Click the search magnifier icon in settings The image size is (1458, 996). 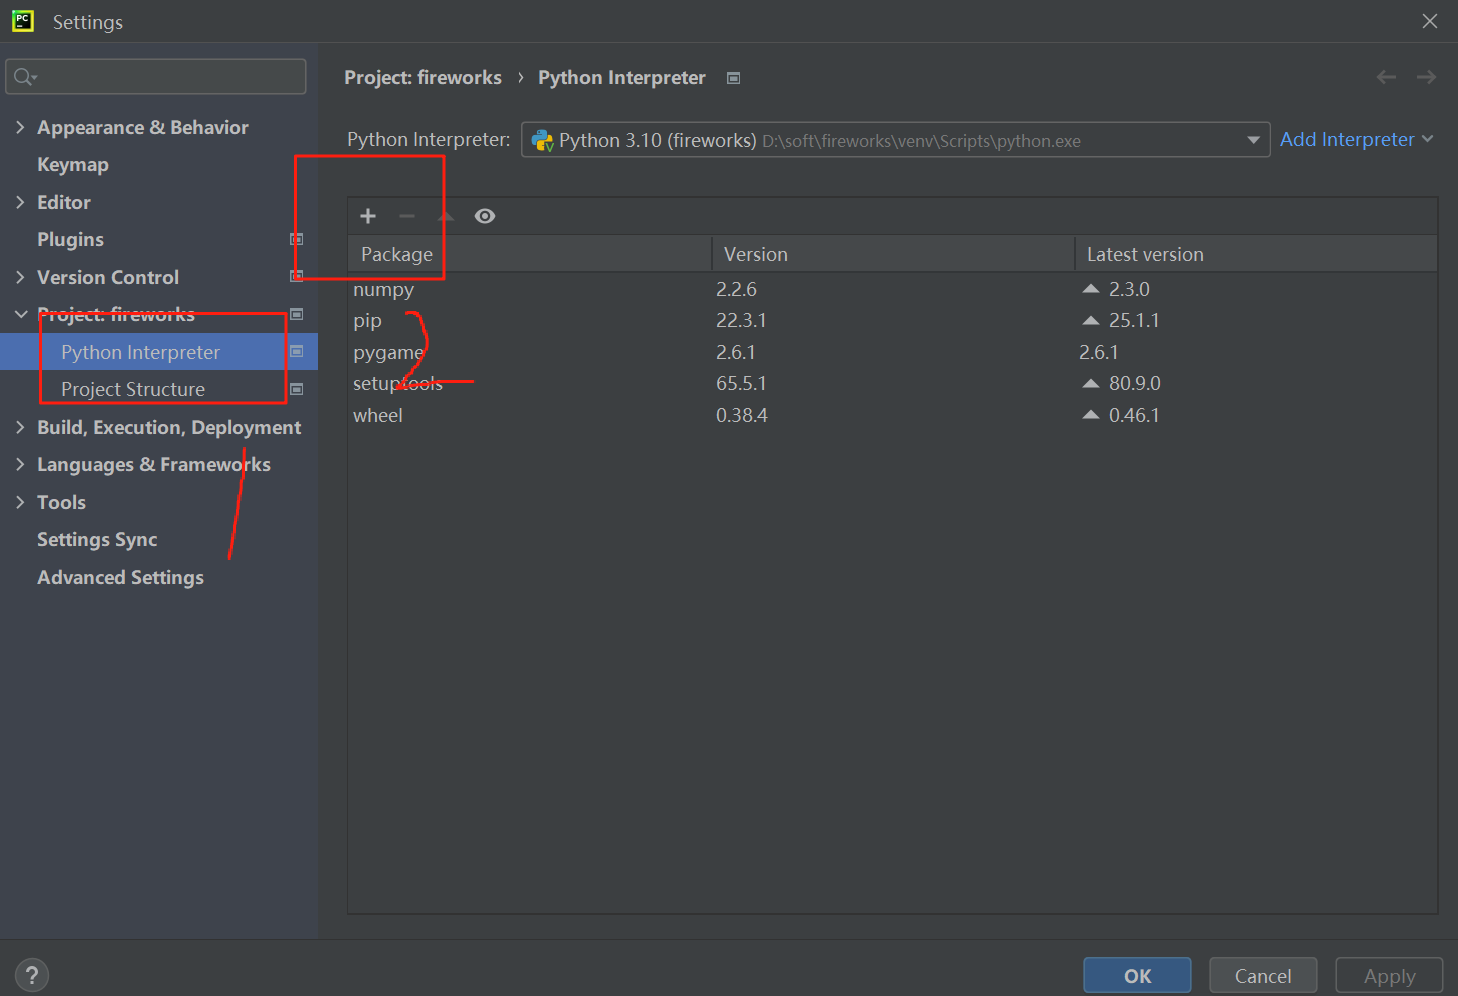point(25,77)
